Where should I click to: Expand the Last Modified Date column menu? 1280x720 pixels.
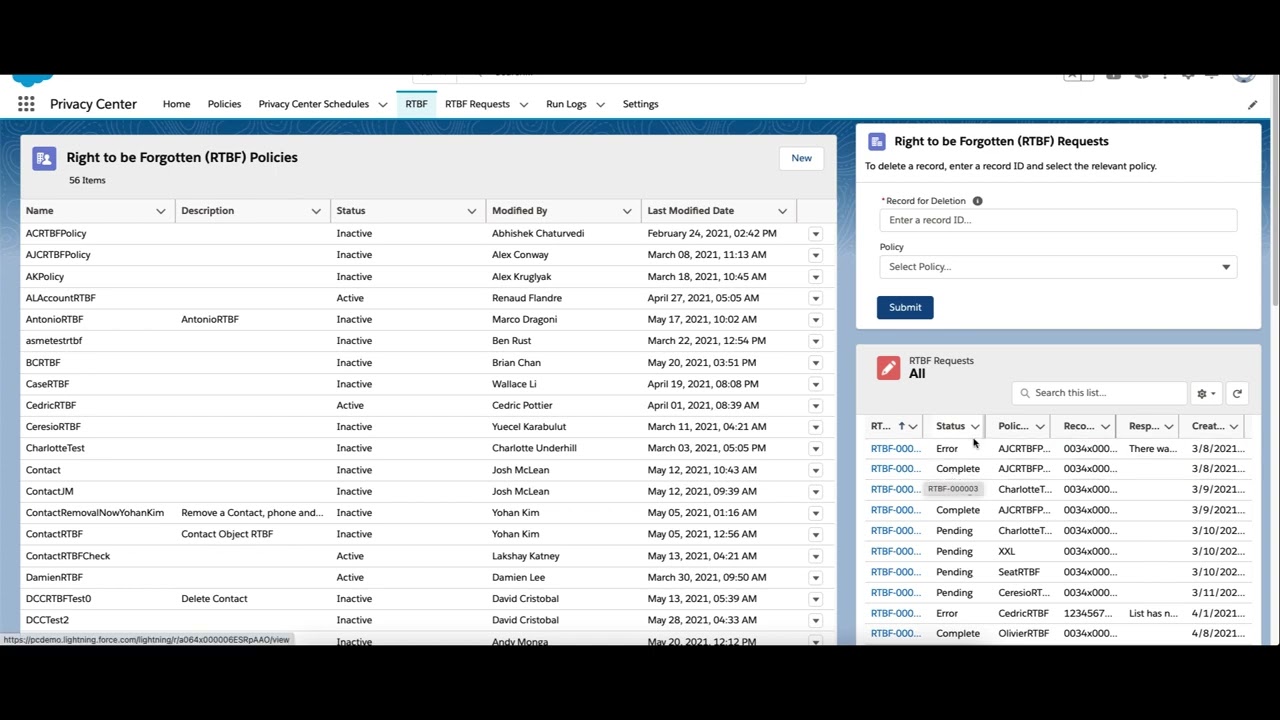pos(782,211)
